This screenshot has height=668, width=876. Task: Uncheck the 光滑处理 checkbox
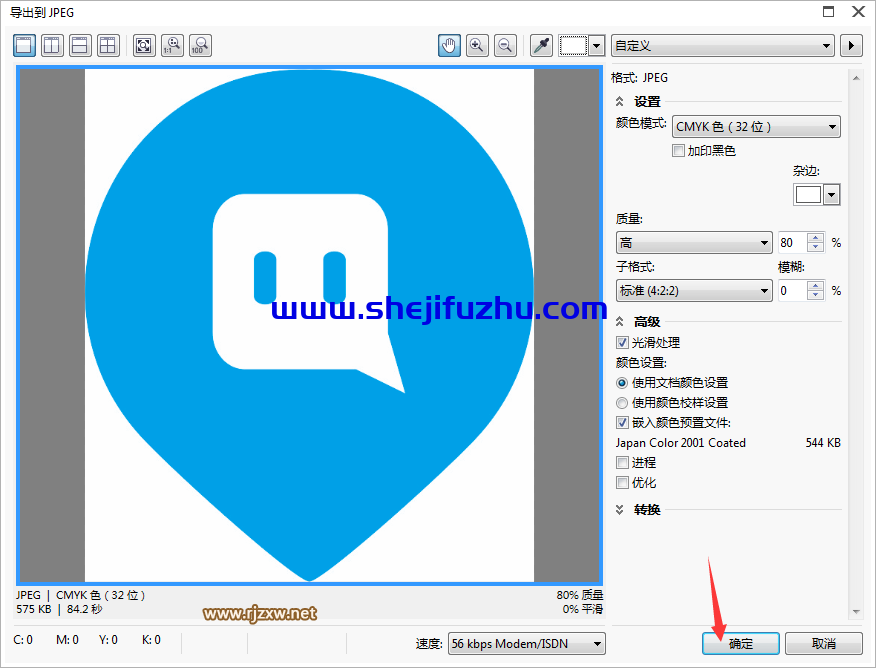click(x=622, y=342)
